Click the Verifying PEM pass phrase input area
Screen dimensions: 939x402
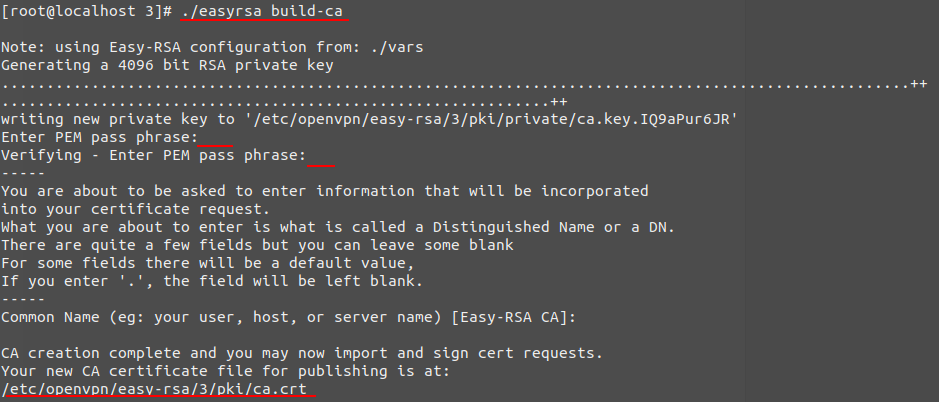click(321, 156)
